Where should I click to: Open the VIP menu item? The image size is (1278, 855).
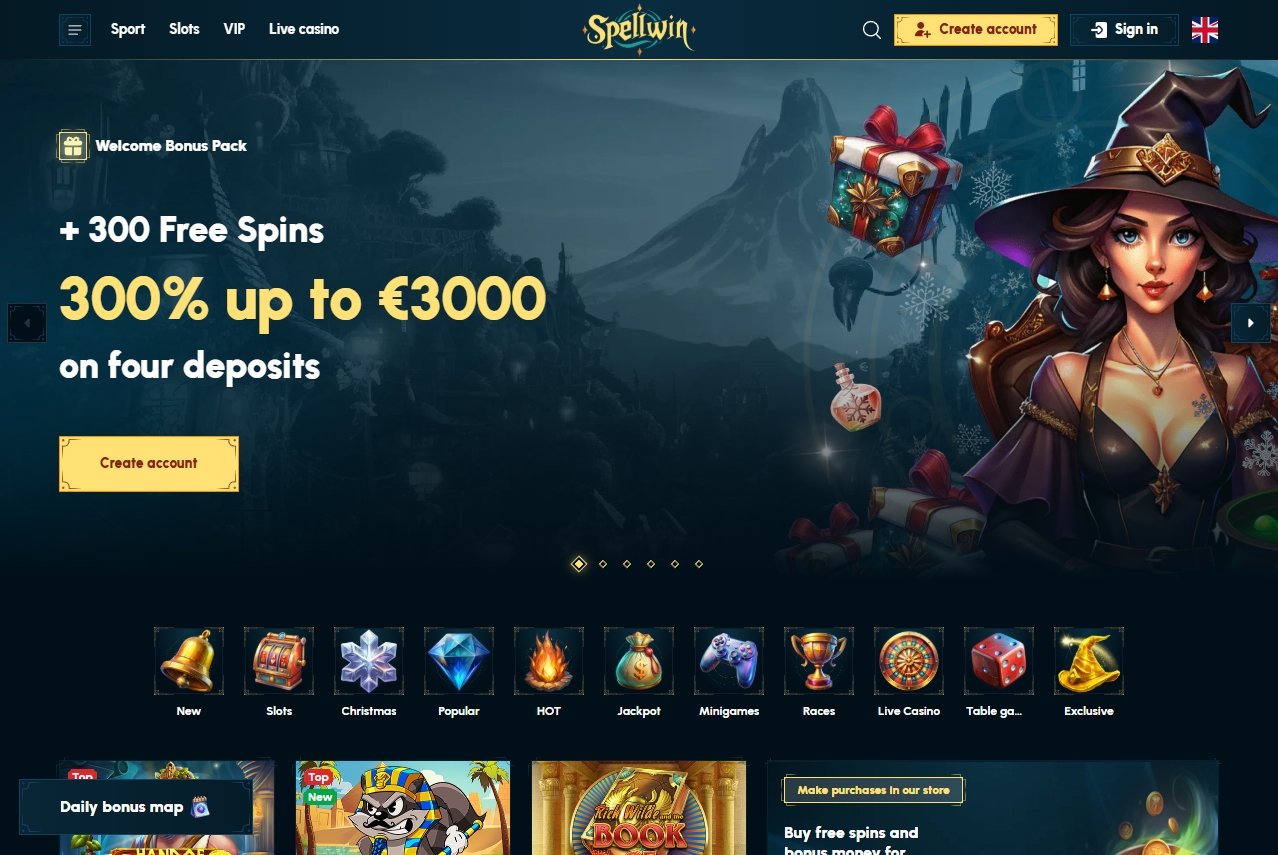[235, 29]
